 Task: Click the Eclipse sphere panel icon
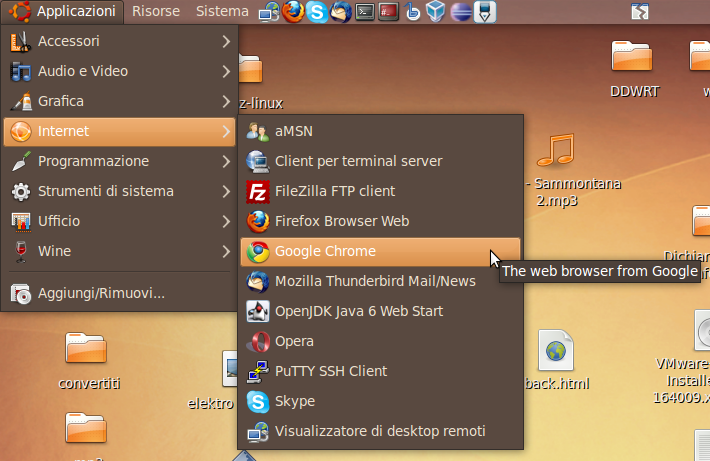point(461,12)
